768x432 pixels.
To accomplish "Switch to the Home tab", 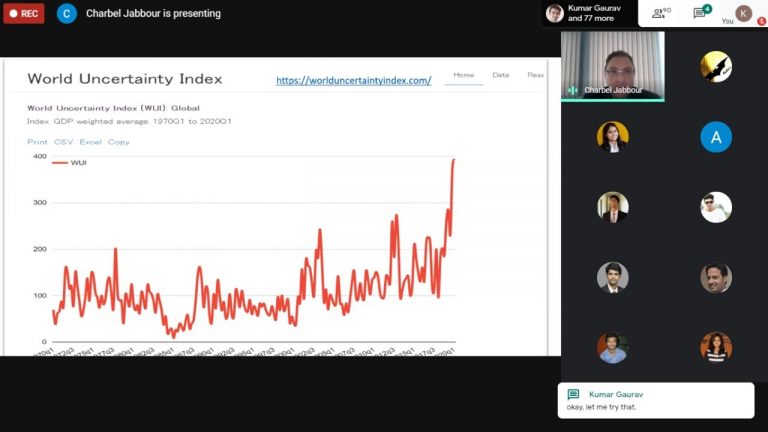I will coord(464,75).
